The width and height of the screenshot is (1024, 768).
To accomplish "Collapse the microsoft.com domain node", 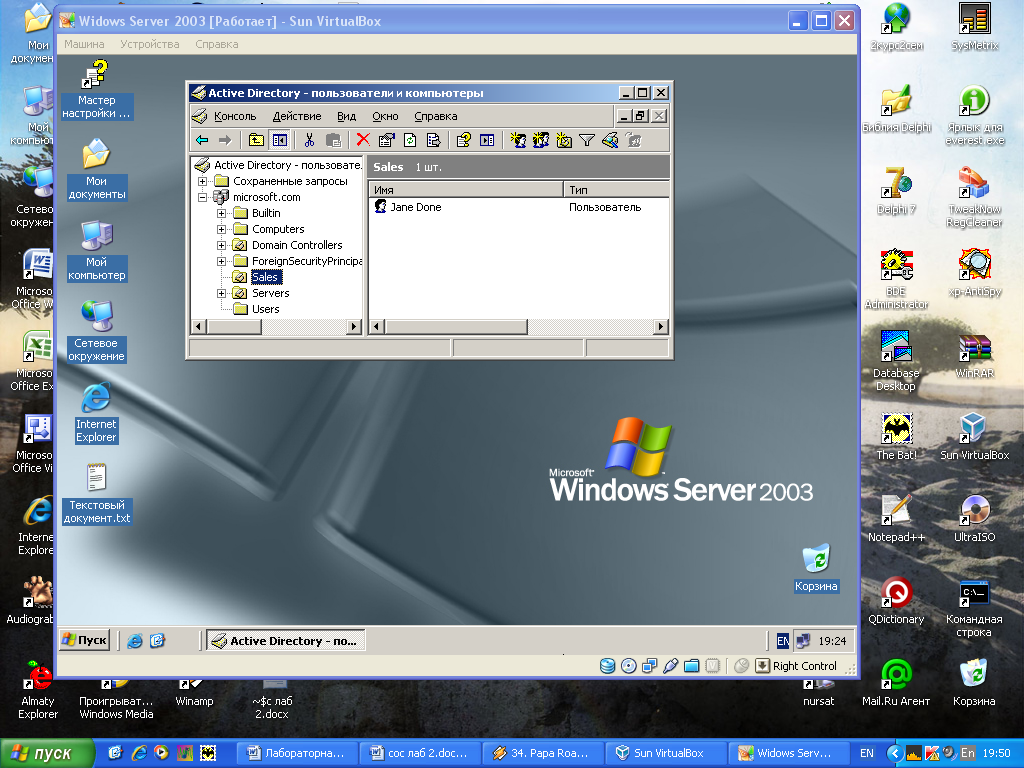I will tap(202, 197).
